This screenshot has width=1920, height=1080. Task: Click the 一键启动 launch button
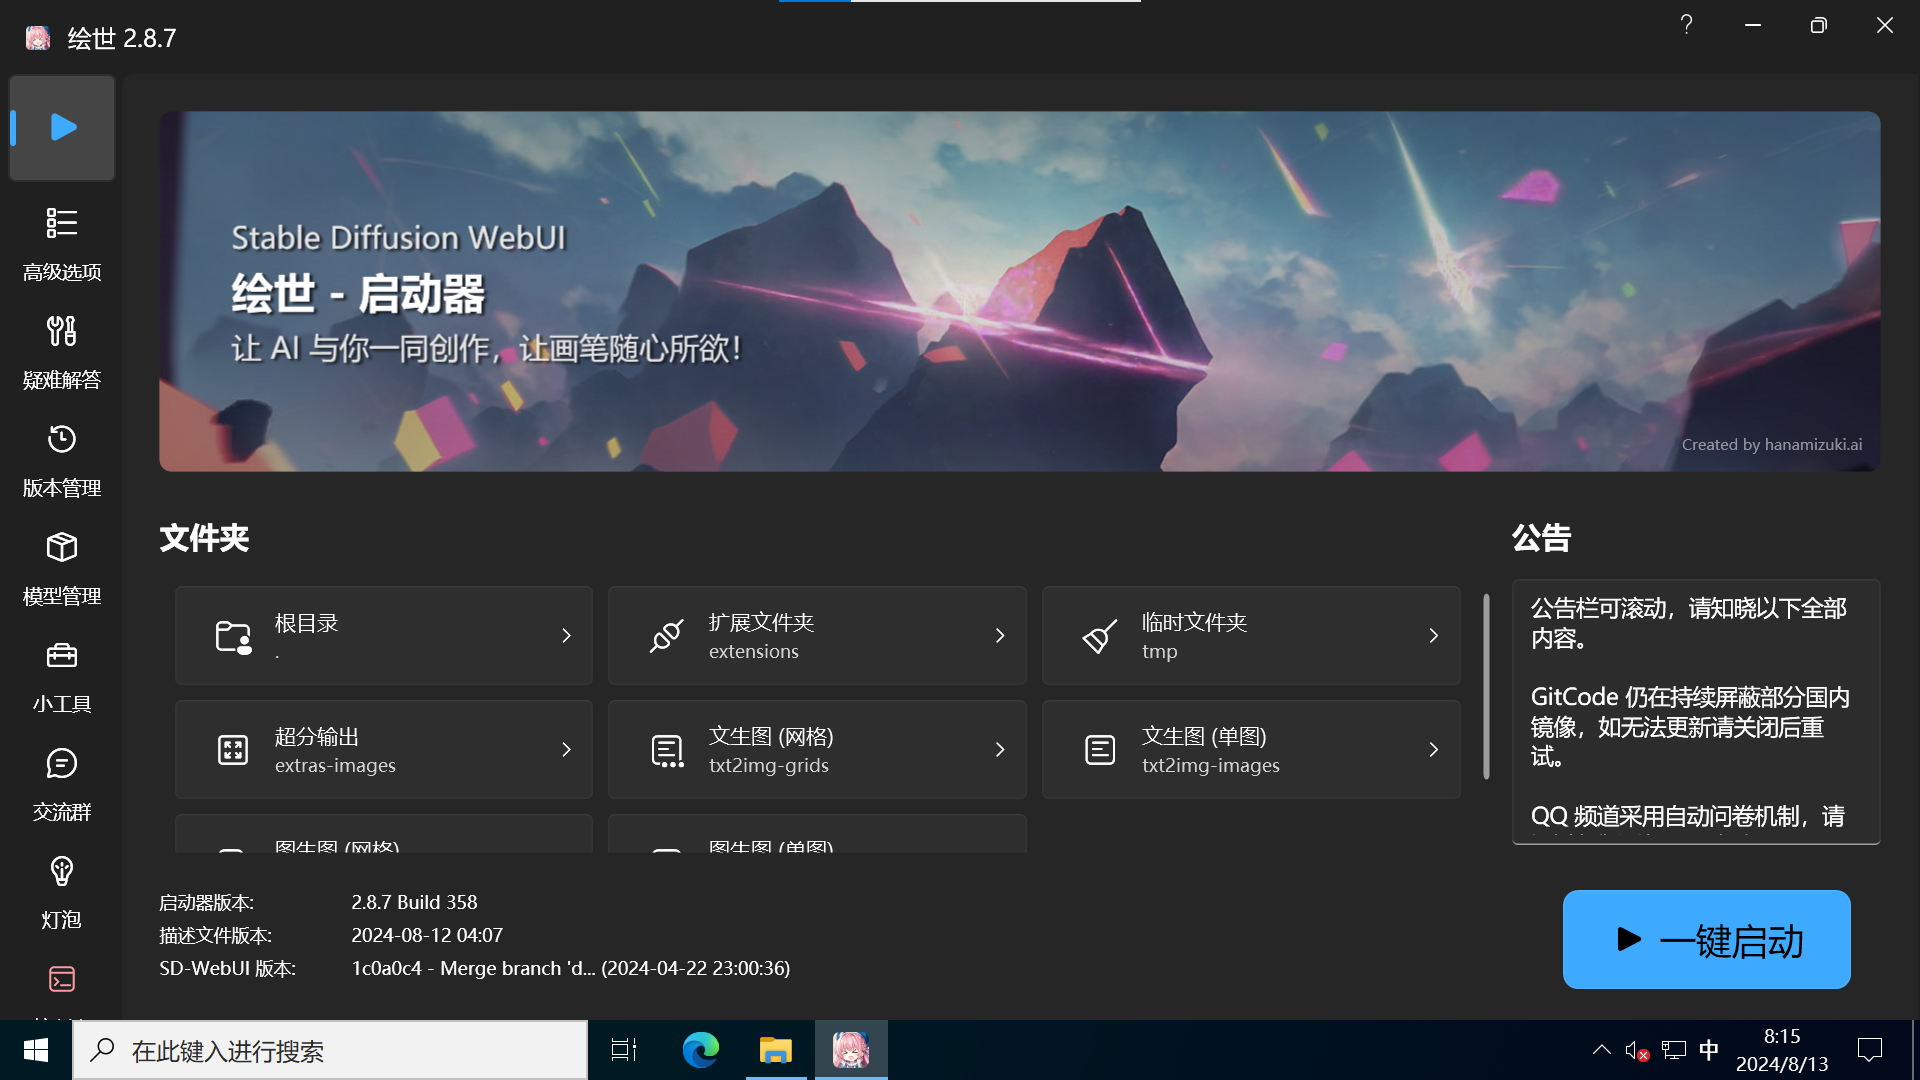coord(1706,940)
